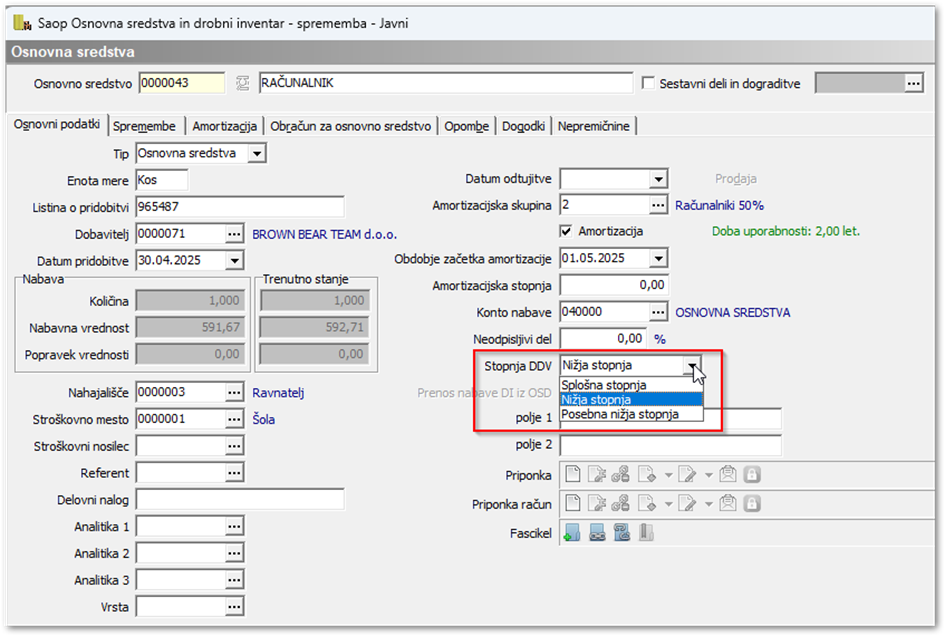The height and width of the screenshot is (636, 945).
Task: Click the second Fascikel folder icon
Action: [x=597, y=533]
